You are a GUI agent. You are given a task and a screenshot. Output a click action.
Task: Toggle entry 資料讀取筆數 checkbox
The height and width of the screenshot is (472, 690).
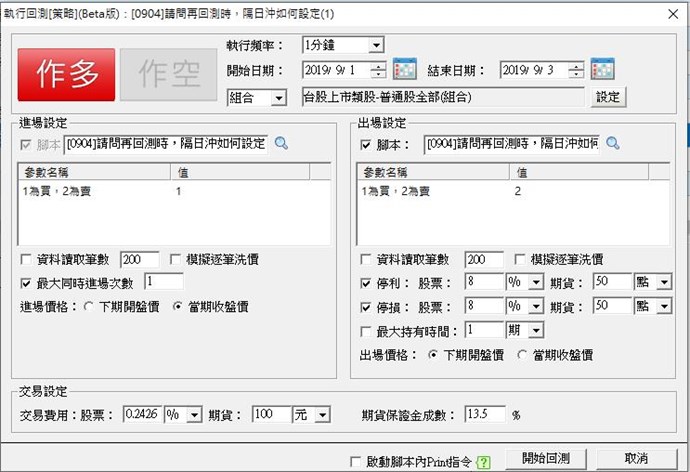coord(26,259)
